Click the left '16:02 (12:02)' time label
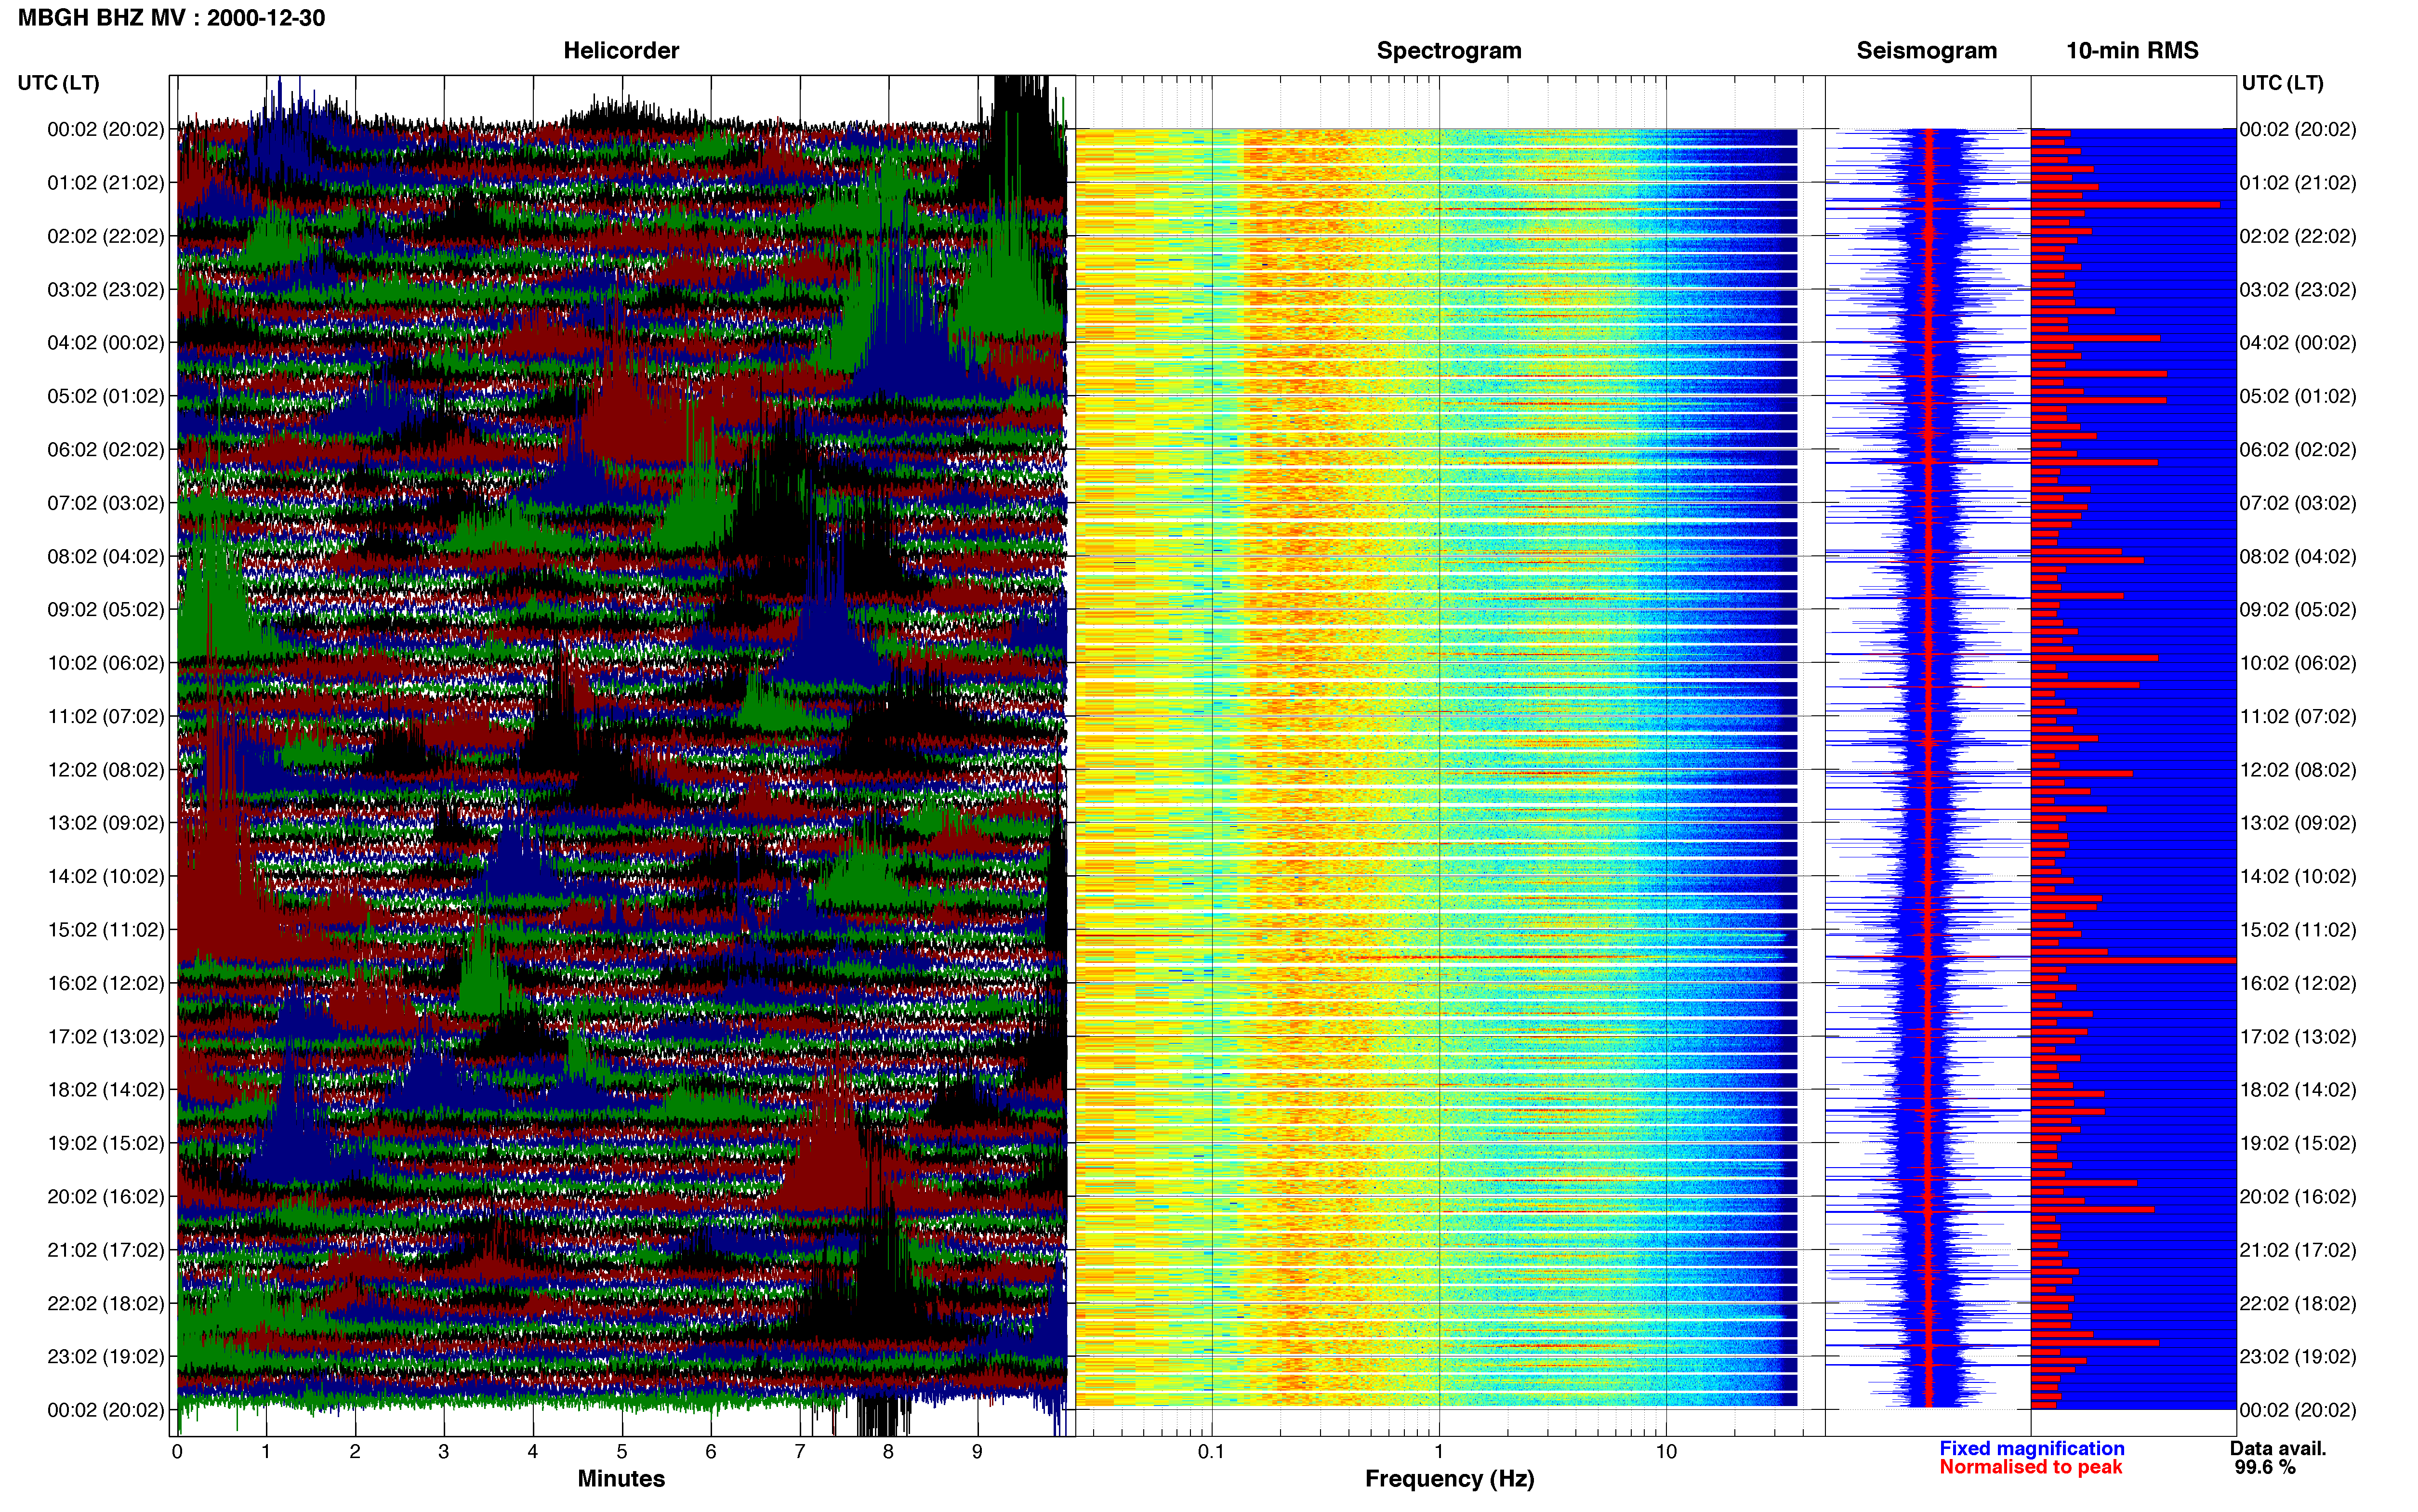 click(x=106, y=983)
